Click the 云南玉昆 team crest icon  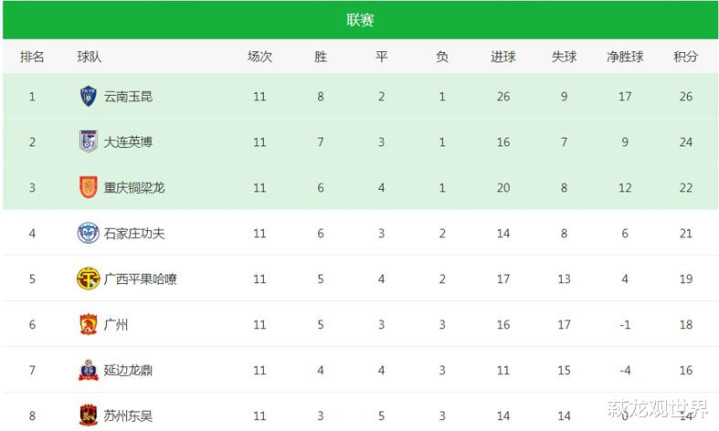[88, 96]
